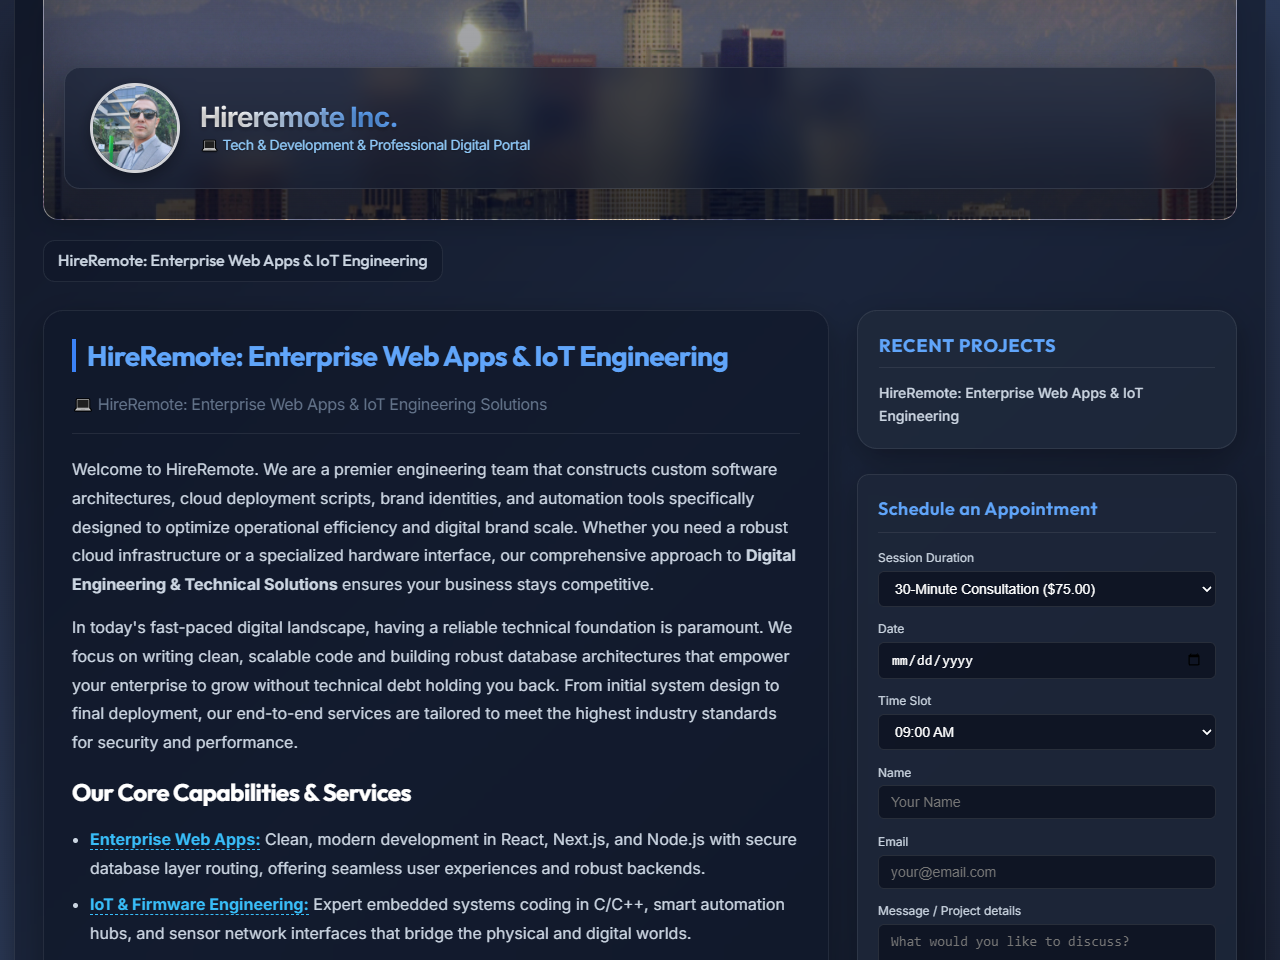Open the calendar picker icon
This screenshot has width=1280, height=960.
(1194, 660)
